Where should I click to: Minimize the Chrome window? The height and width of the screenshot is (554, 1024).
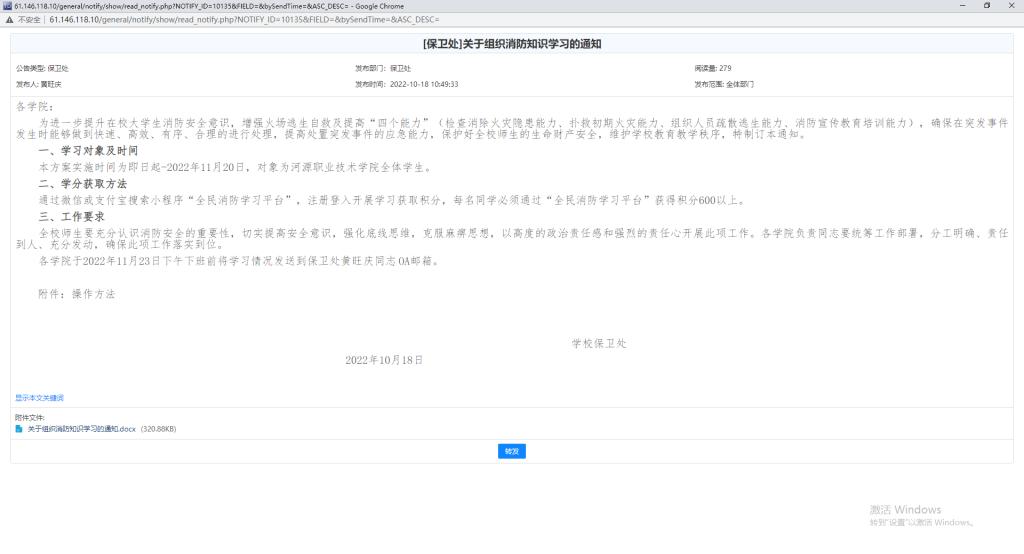tap(959, 6)
